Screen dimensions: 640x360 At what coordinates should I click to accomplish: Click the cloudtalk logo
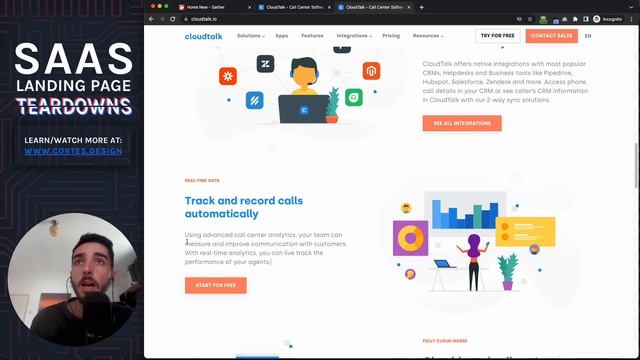(x=203, y=36)
